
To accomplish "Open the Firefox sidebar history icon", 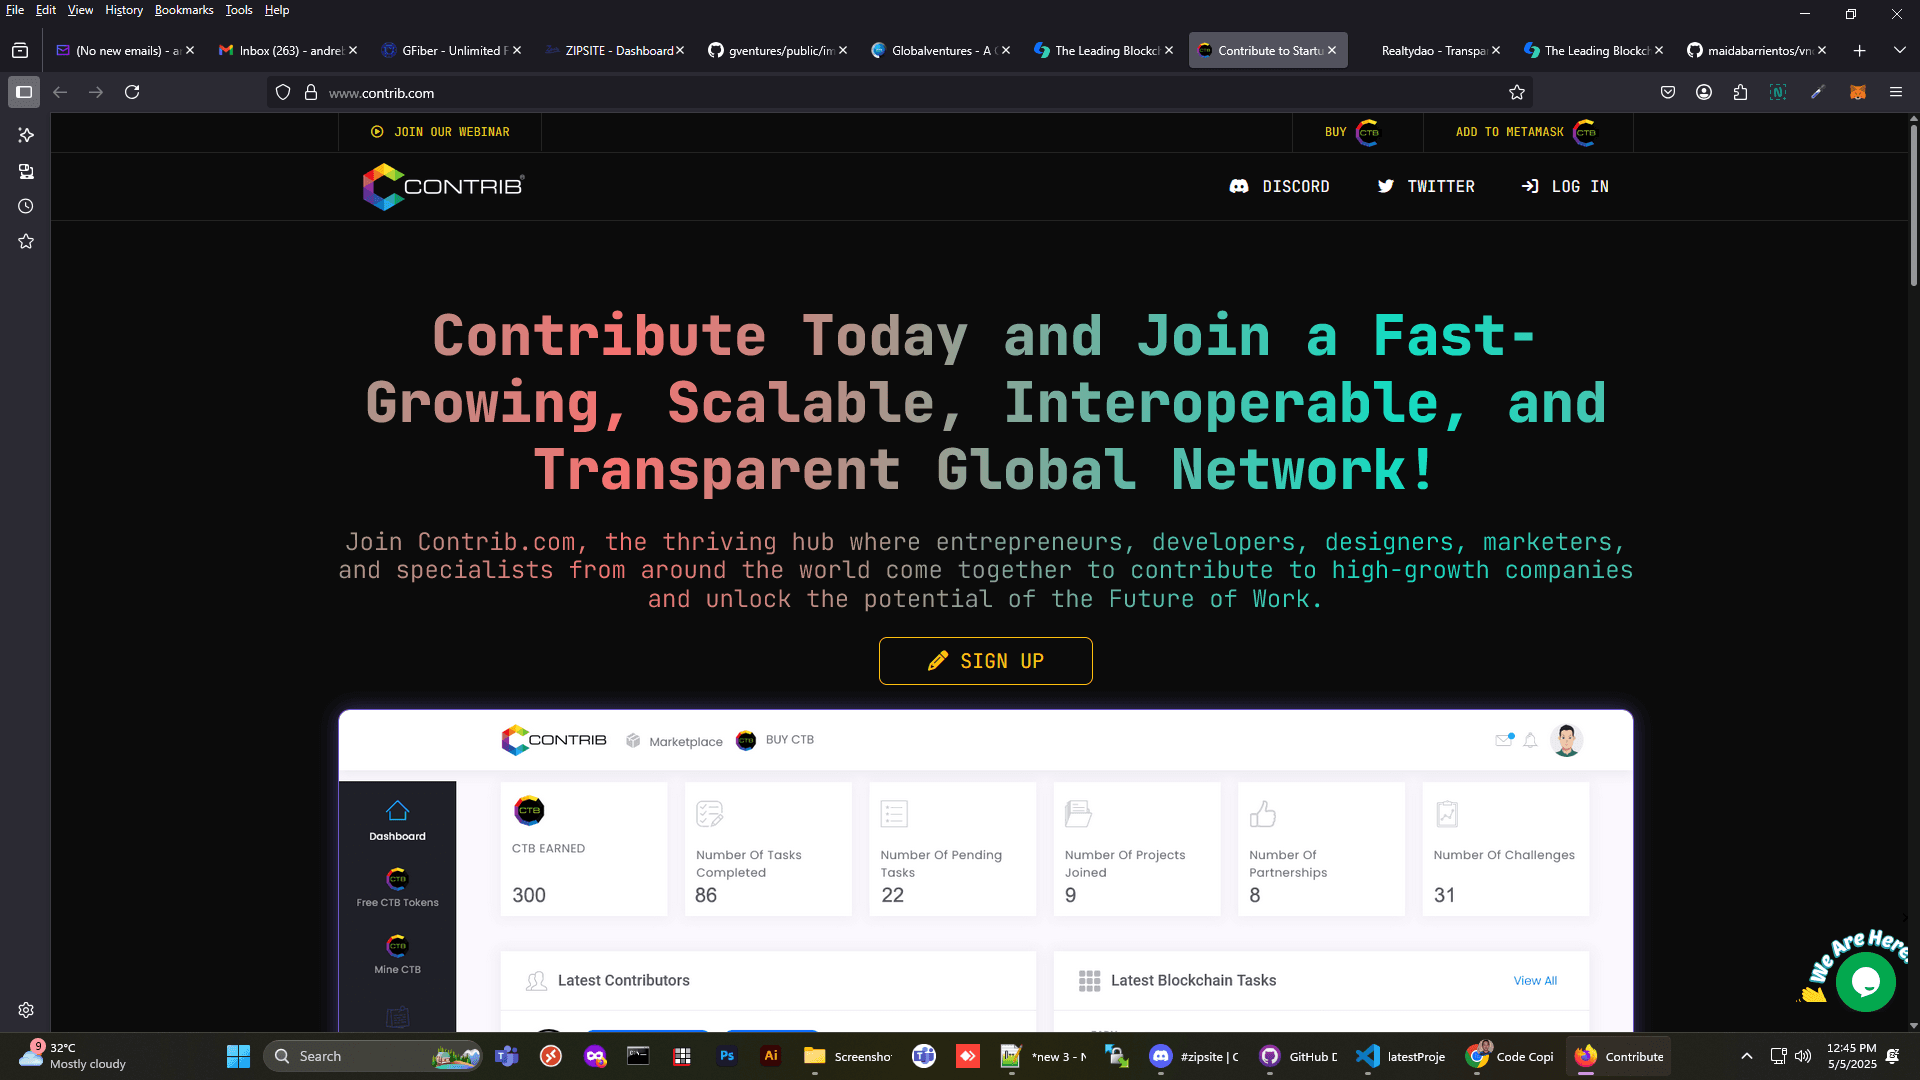I will 26,206.
